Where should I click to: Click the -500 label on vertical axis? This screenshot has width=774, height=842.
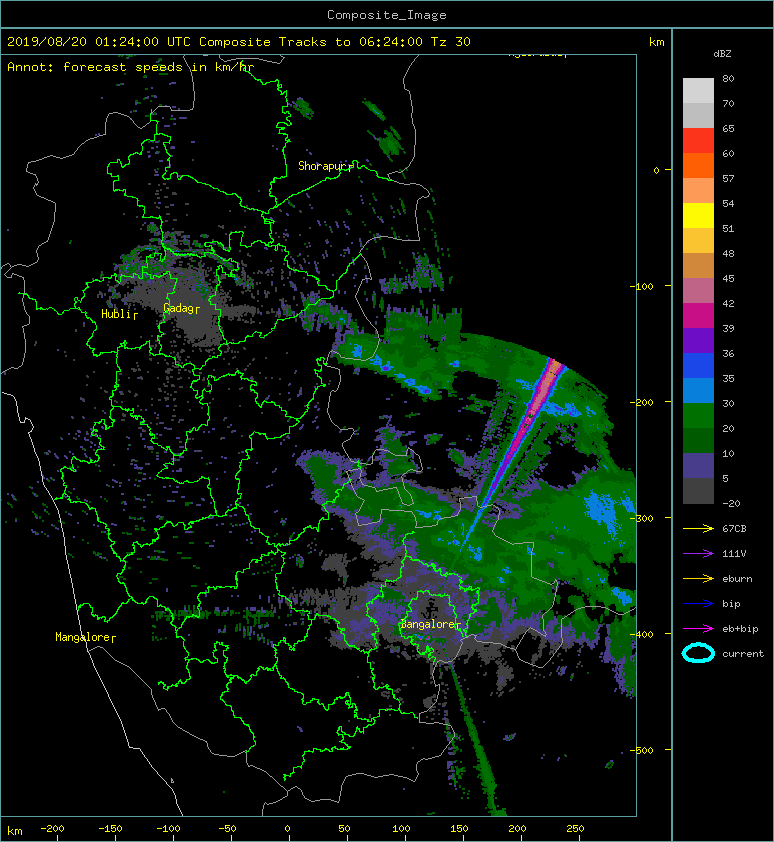tap(641, 750)
